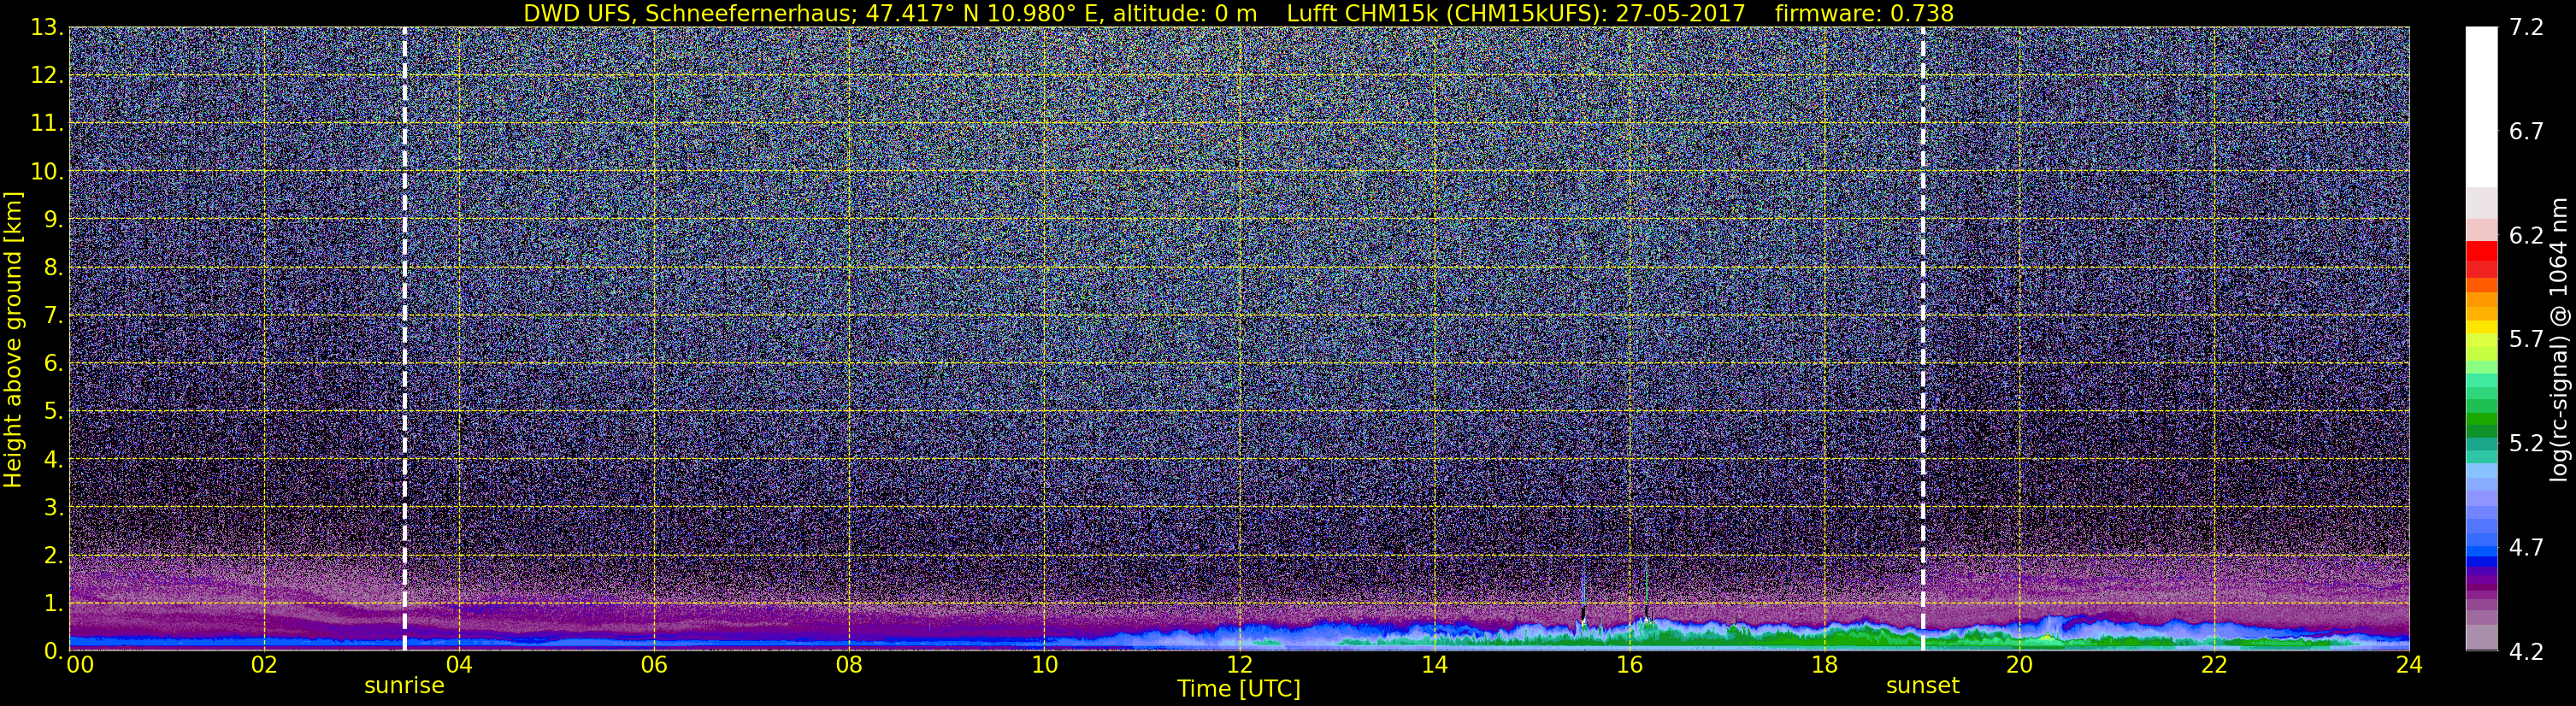Click the colorbar value '6.2'
The image size is (2576, 706).
click(2526, 236)
